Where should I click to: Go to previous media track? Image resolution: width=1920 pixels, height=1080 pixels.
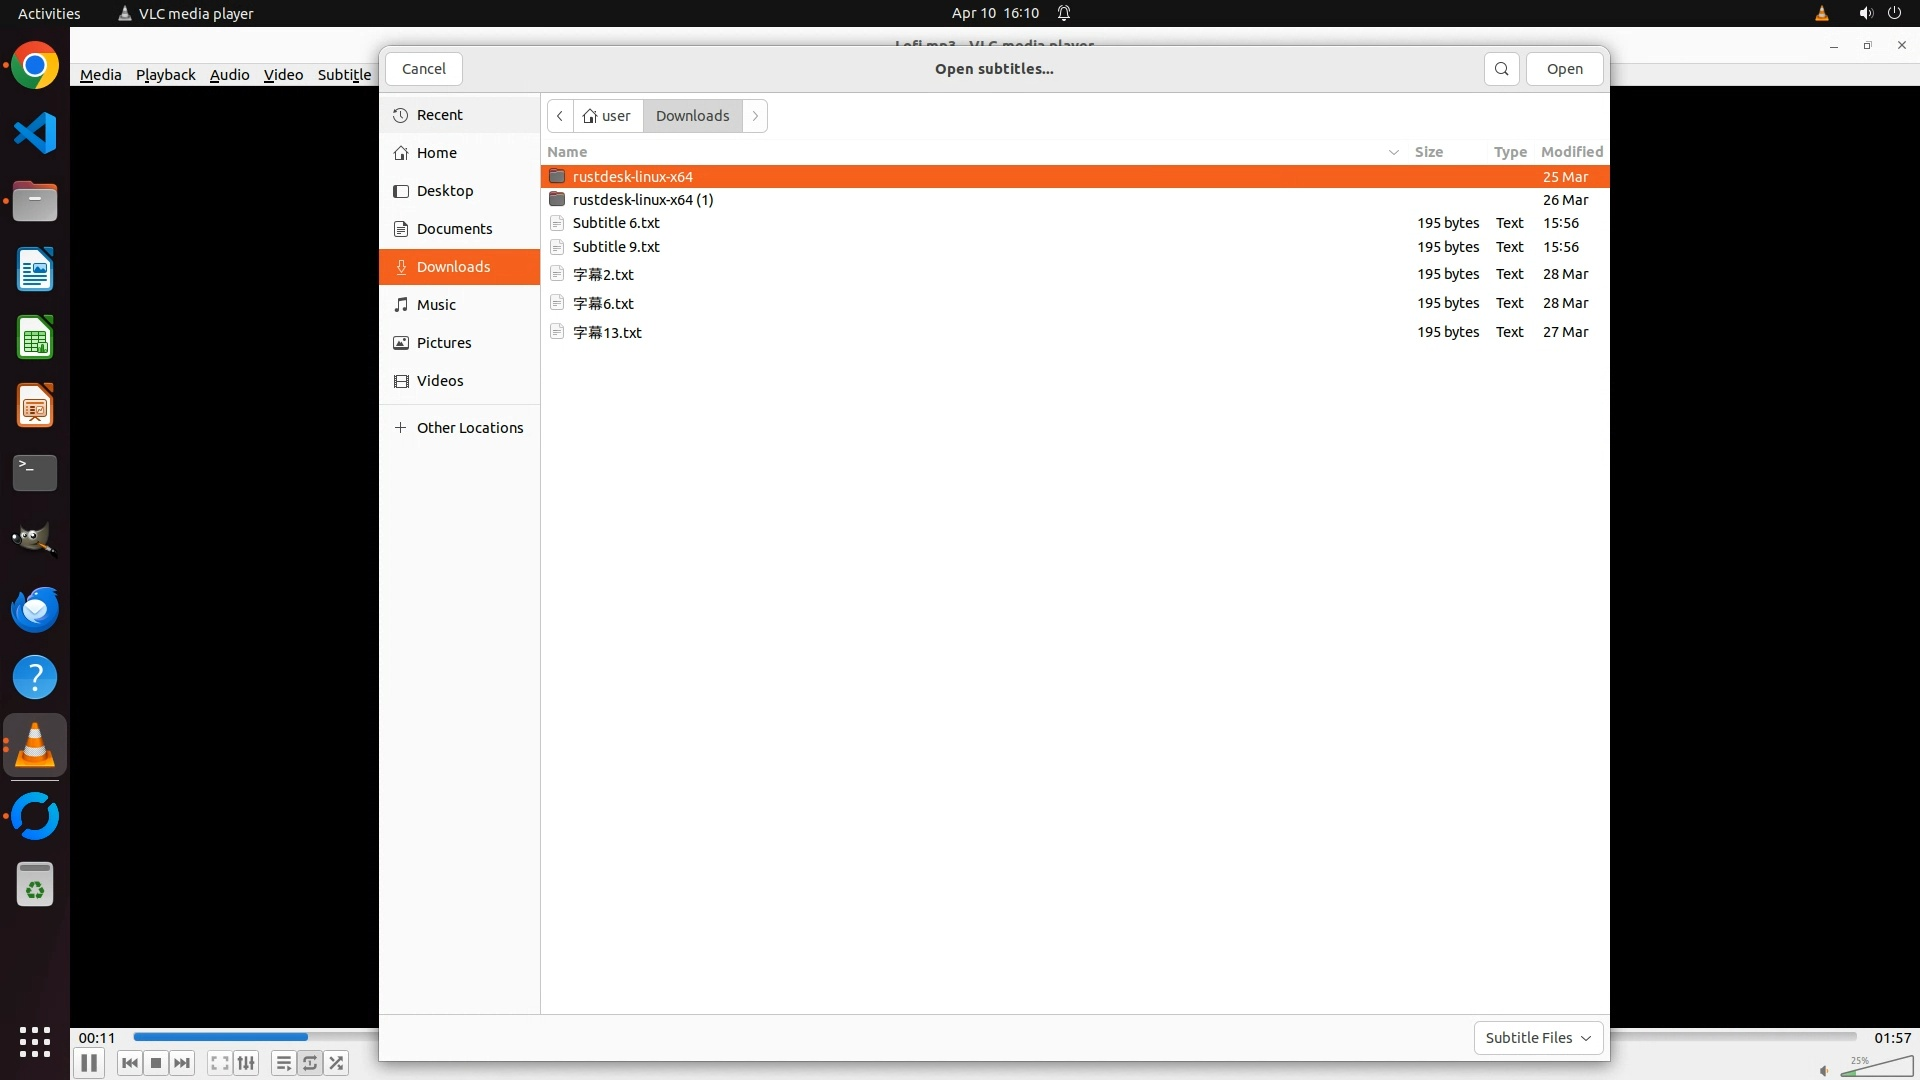pos(129,1063)
